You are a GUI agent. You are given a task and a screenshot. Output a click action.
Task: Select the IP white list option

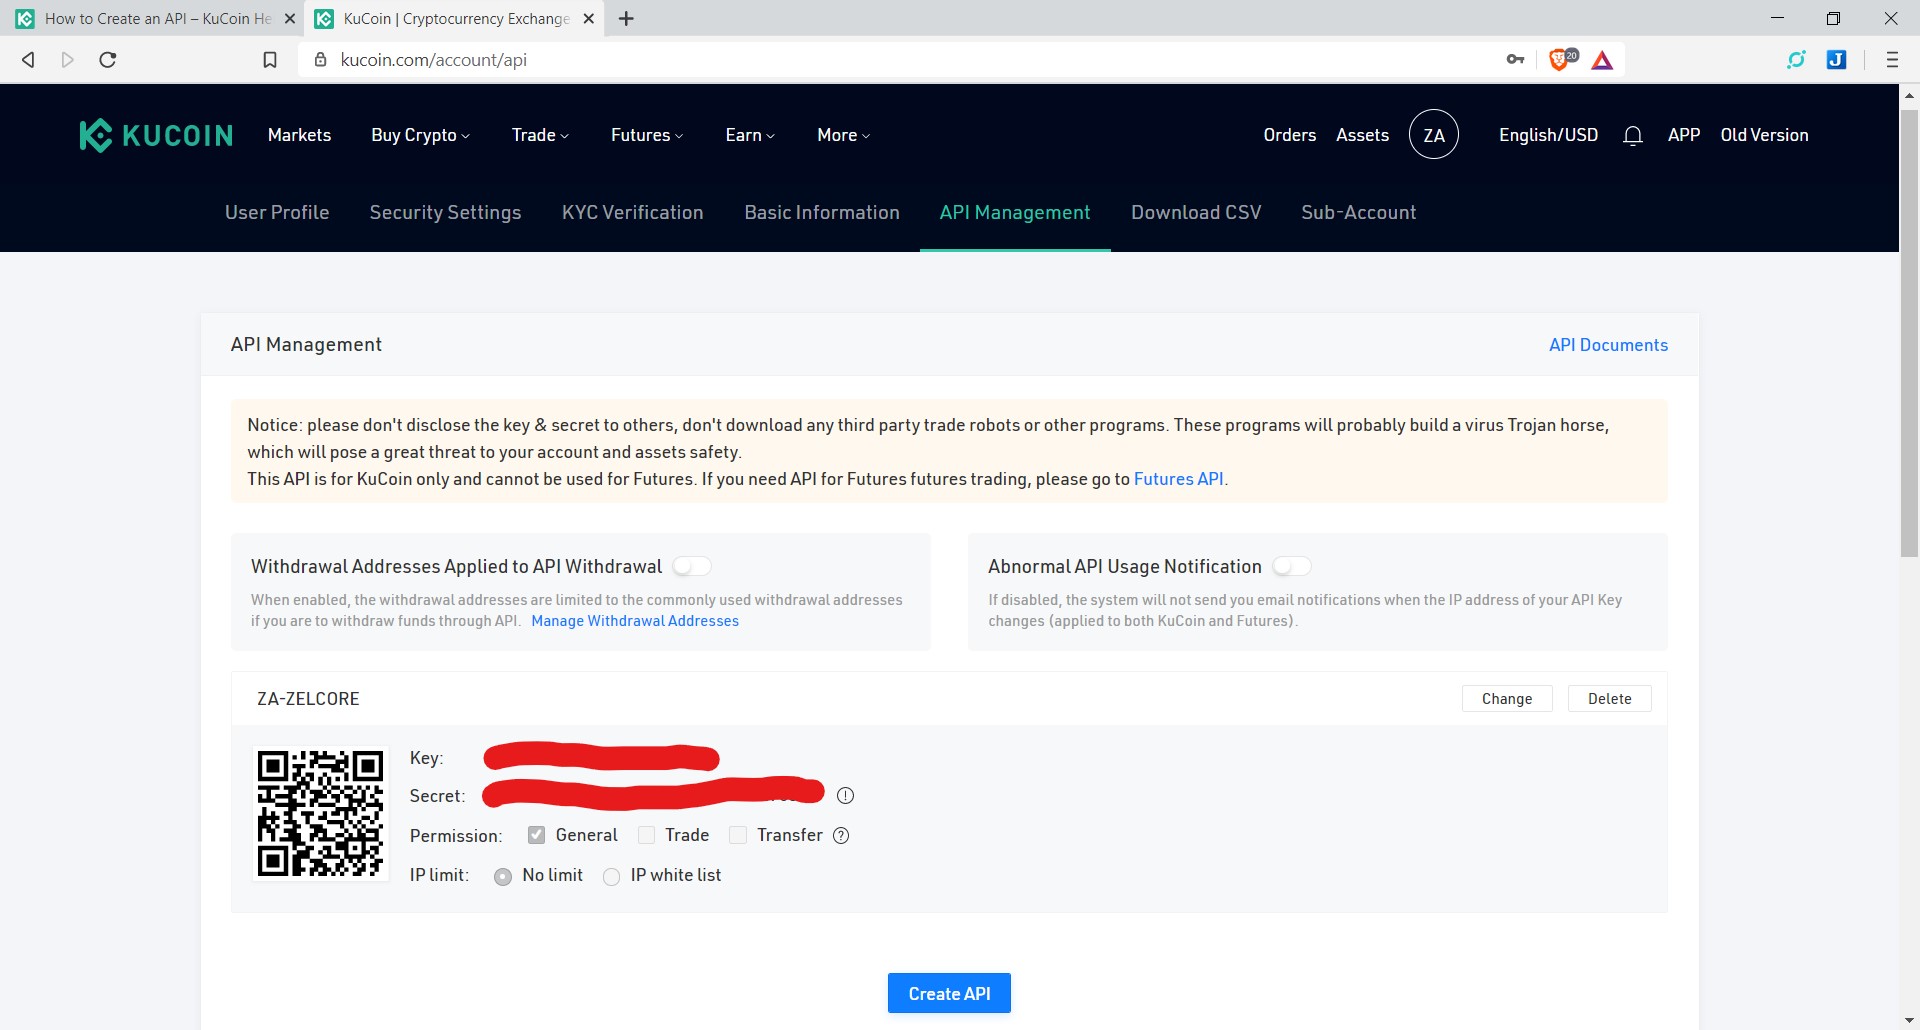point(611,876)
